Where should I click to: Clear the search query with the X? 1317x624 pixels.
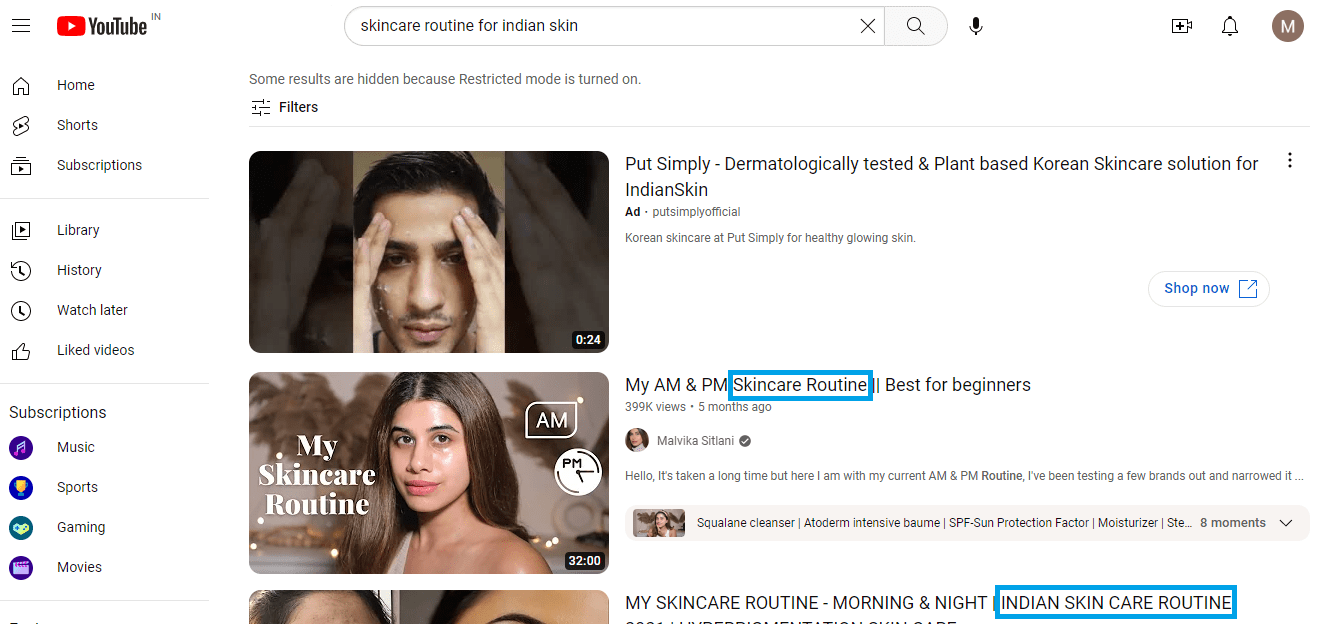pos(867,25)
